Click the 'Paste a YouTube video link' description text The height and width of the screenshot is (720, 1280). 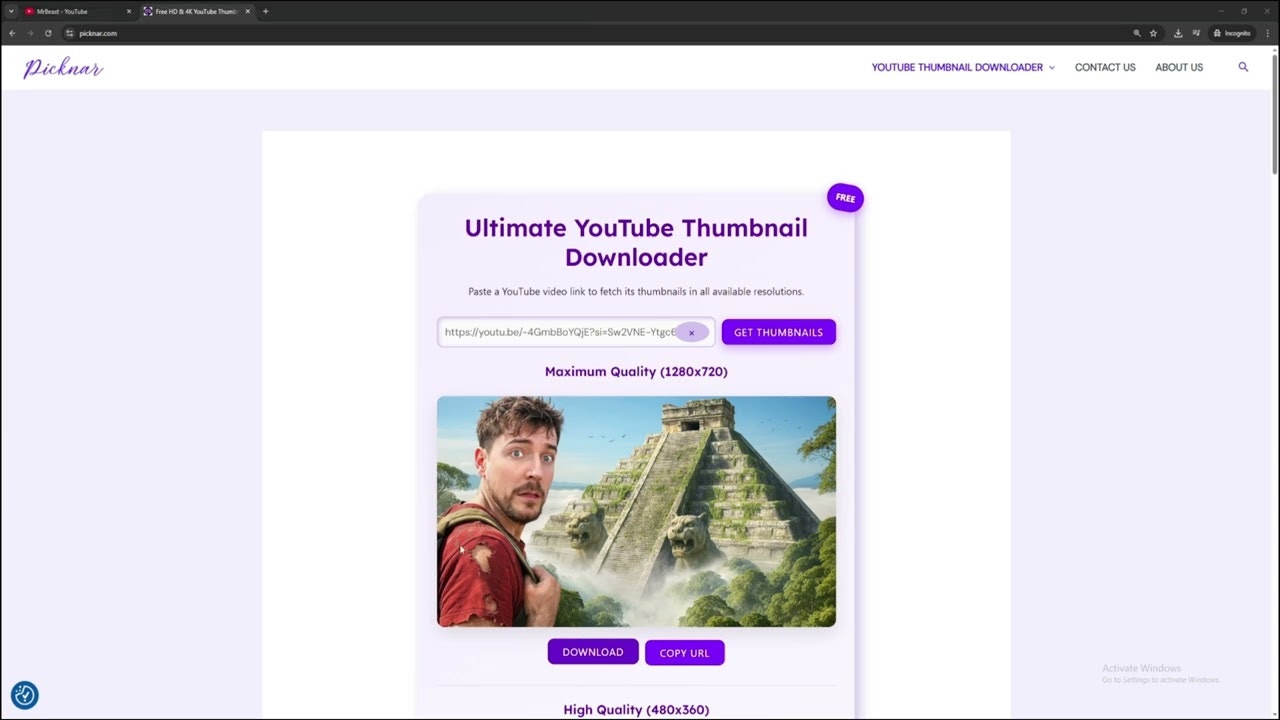point(636,292)
